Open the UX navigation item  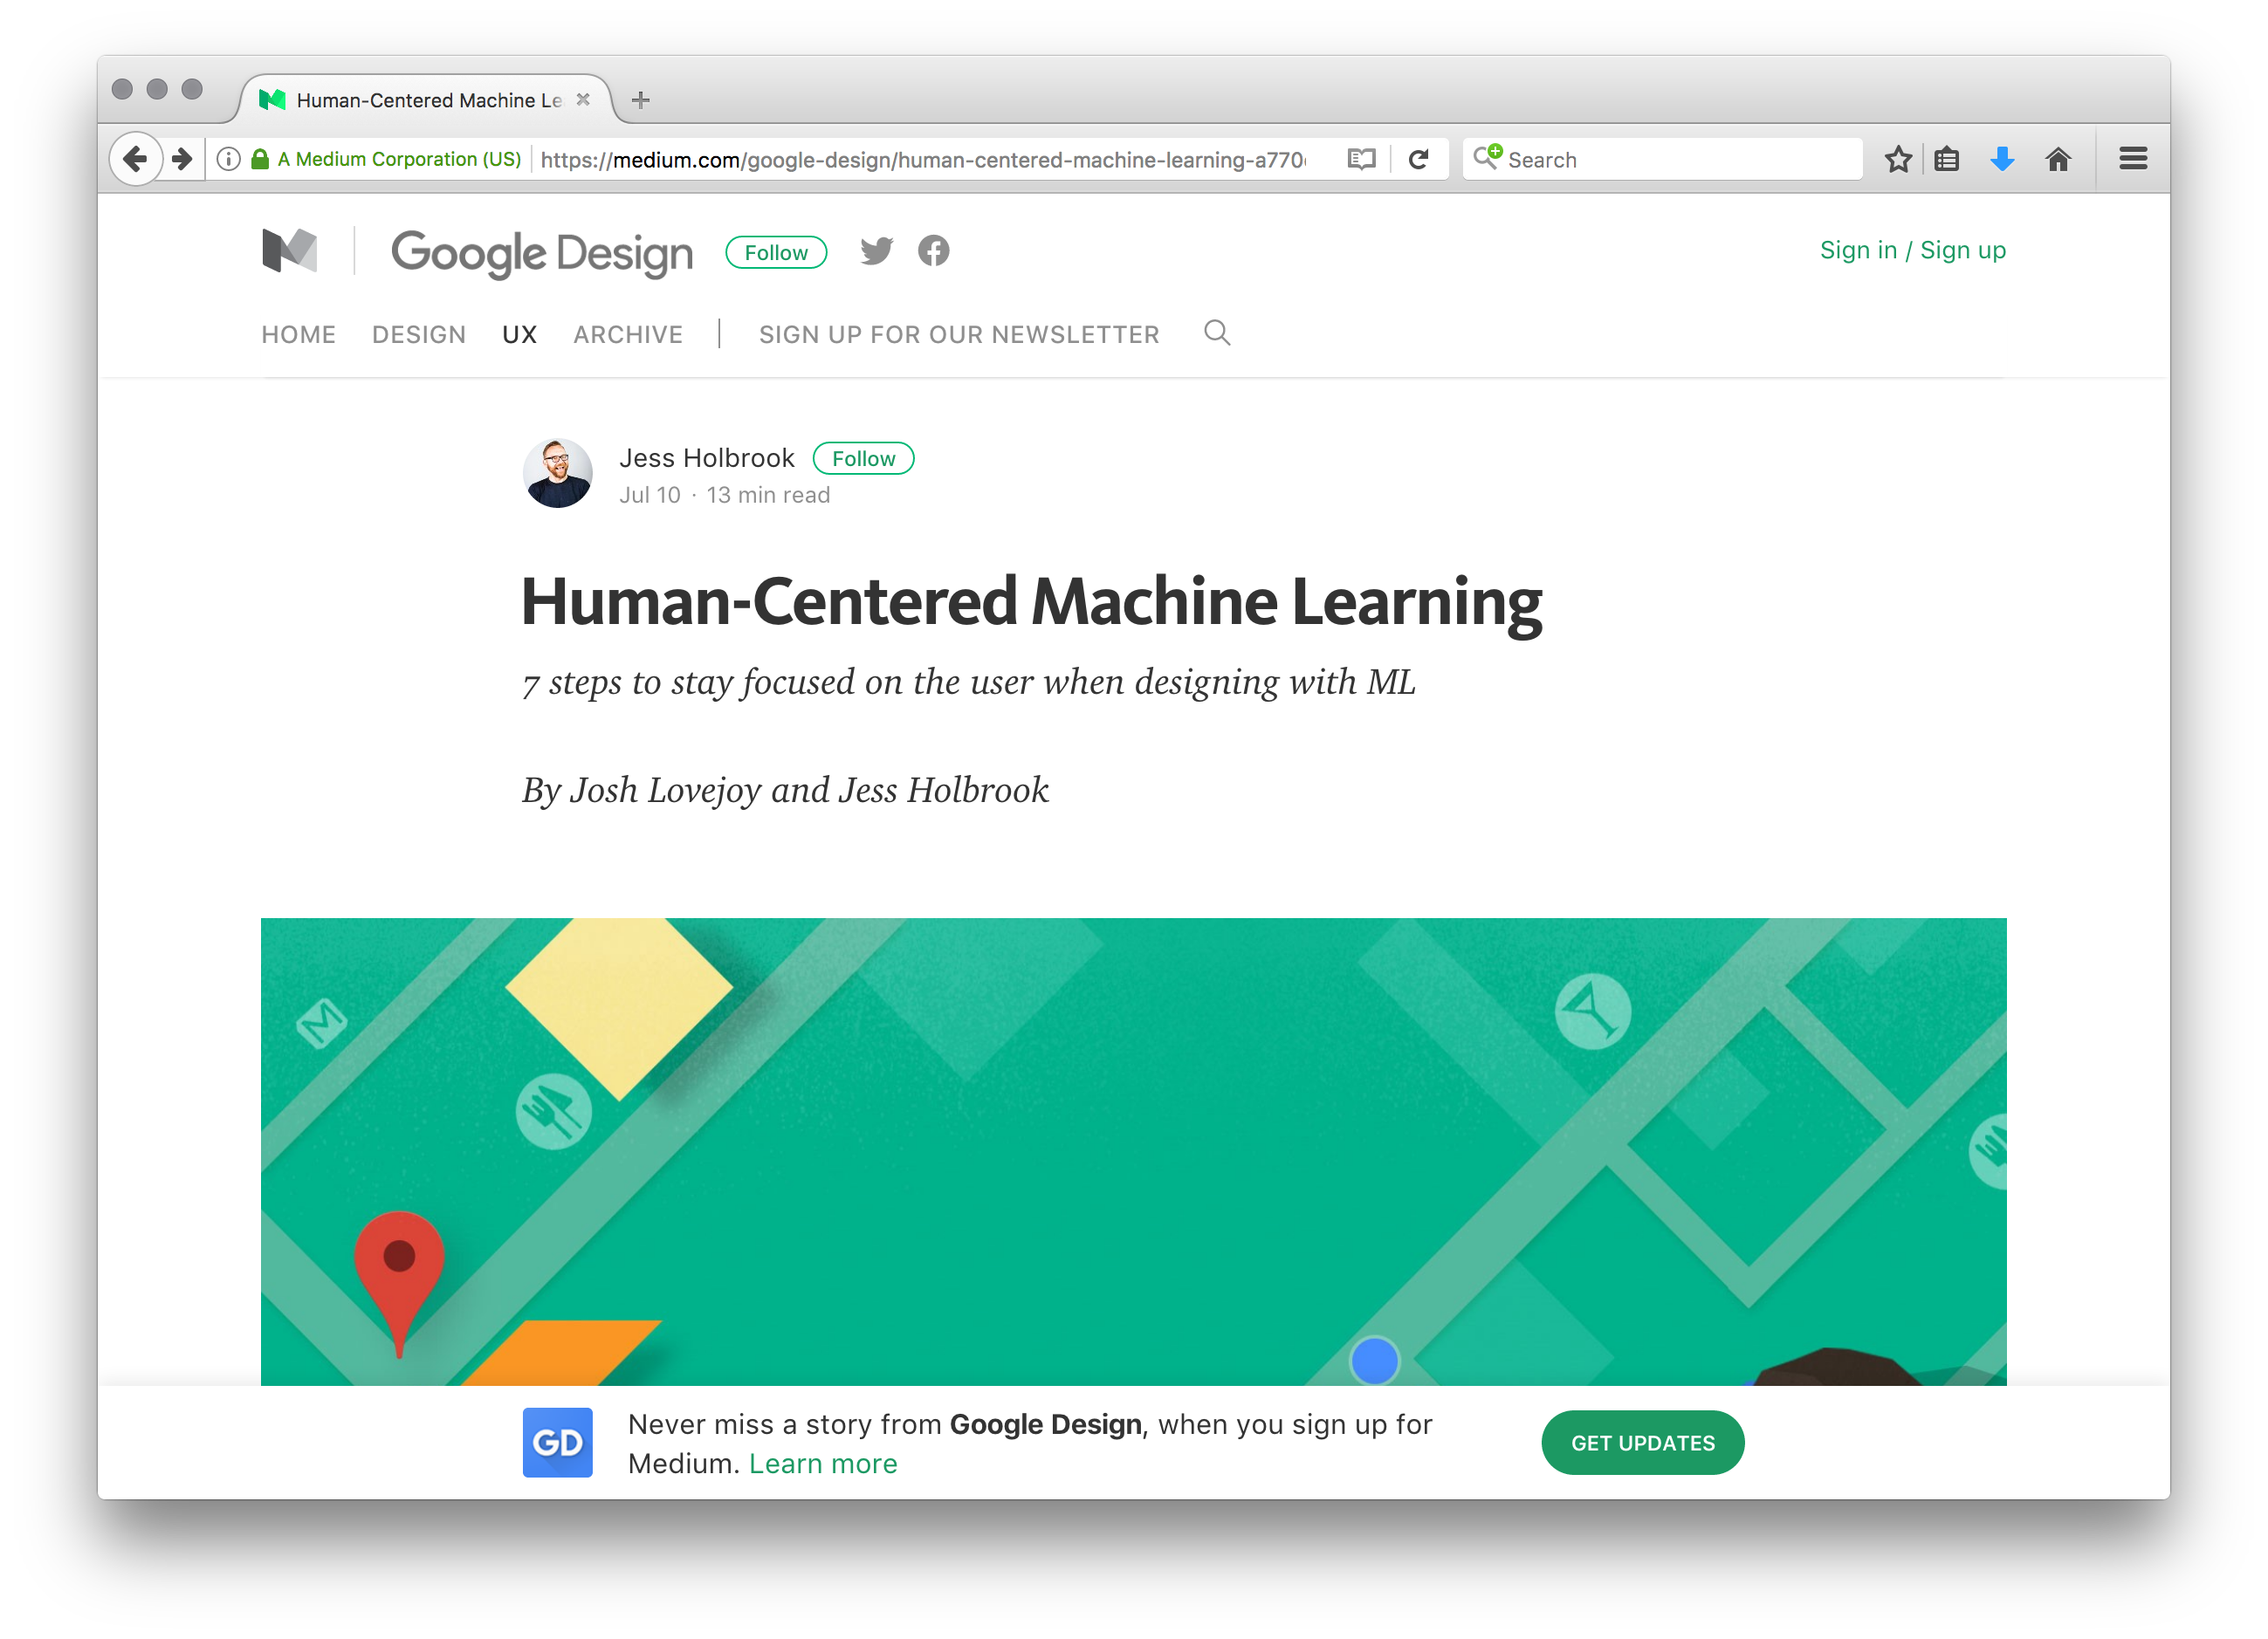(519, 334)
